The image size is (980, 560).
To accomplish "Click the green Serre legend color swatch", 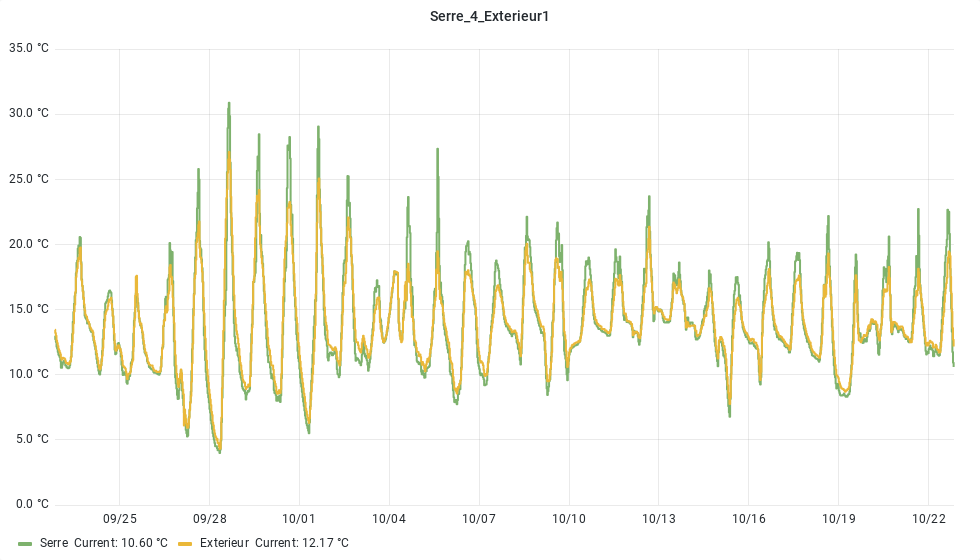I will [x=26, y=543].
